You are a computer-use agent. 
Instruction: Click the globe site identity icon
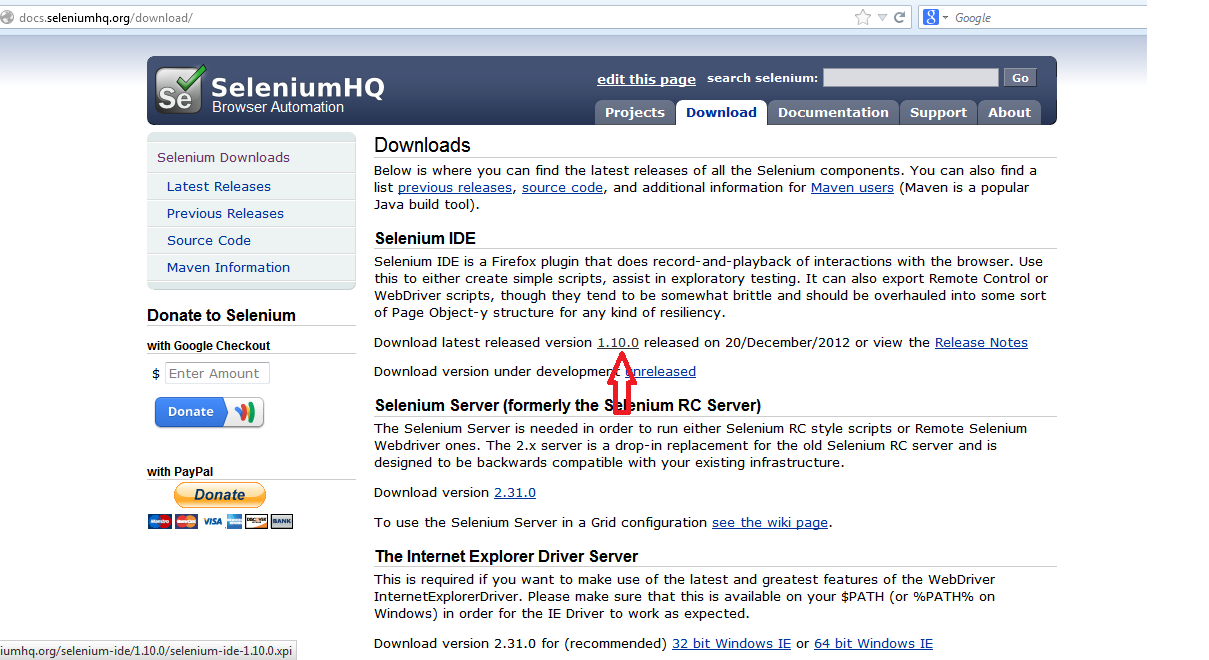(x=8, y=18)
